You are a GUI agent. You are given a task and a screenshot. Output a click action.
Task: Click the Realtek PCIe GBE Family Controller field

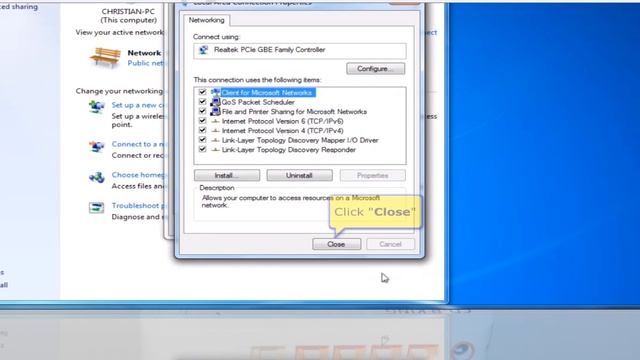click(x=300, y=51)
